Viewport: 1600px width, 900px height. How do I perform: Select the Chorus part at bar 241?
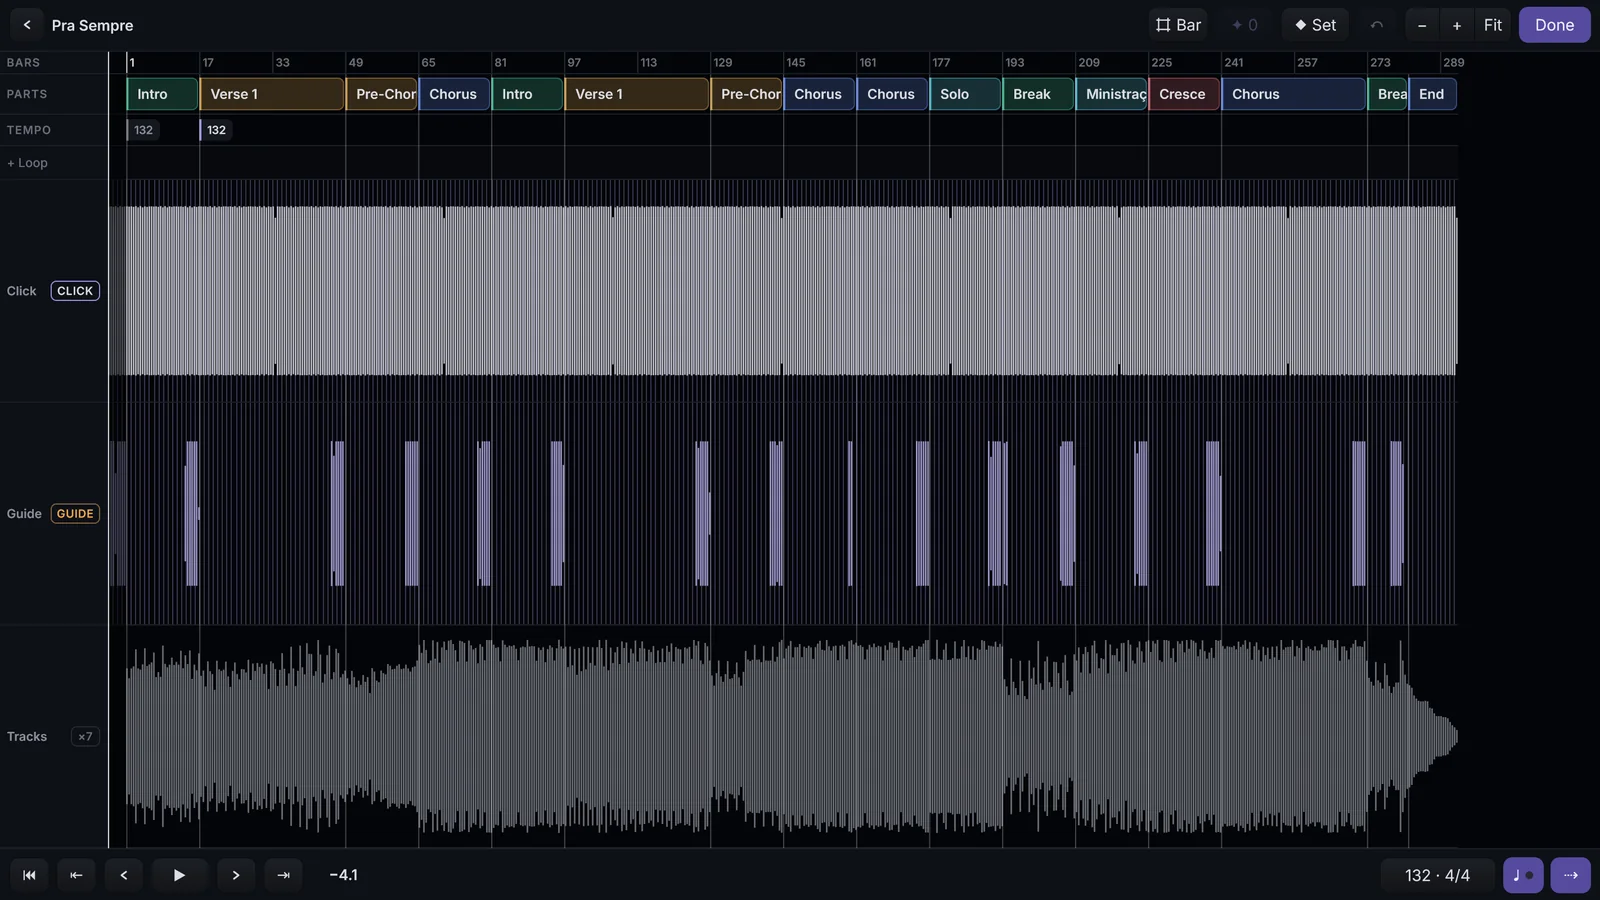coord(1294,94)
